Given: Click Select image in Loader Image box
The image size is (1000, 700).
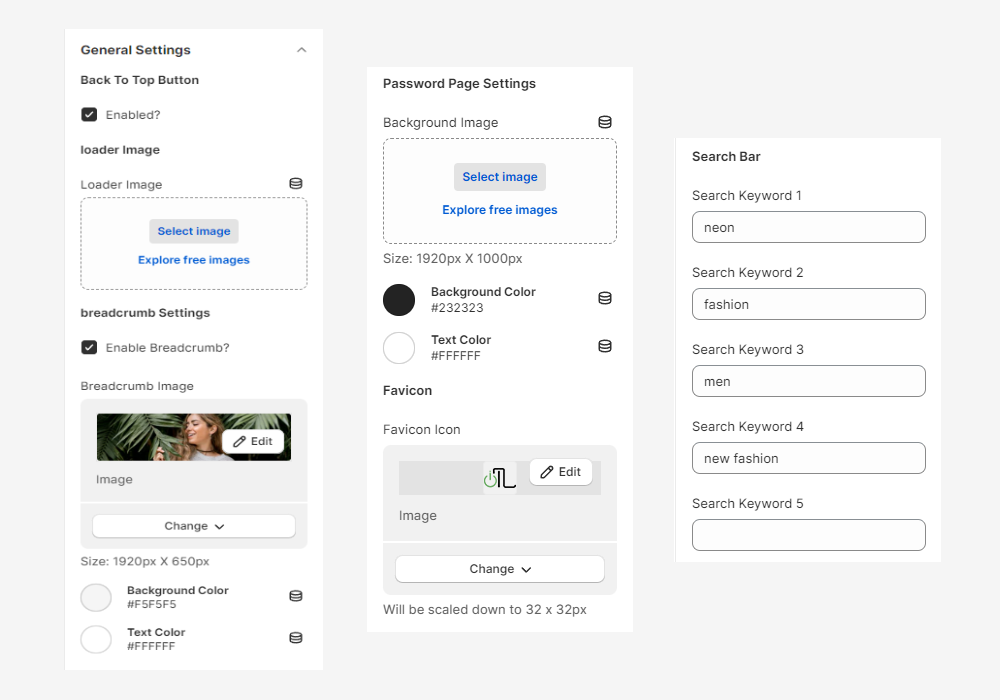Looking at the screenshot, I should [x=194, y=231].
